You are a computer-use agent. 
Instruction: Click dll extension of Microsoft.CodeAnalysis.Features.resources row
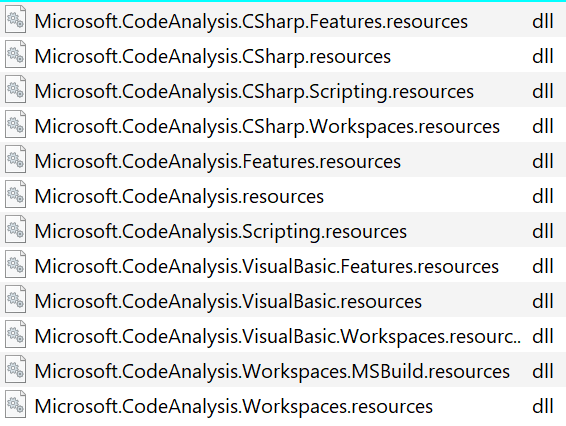pyautogui.click(x=543, y=161)
